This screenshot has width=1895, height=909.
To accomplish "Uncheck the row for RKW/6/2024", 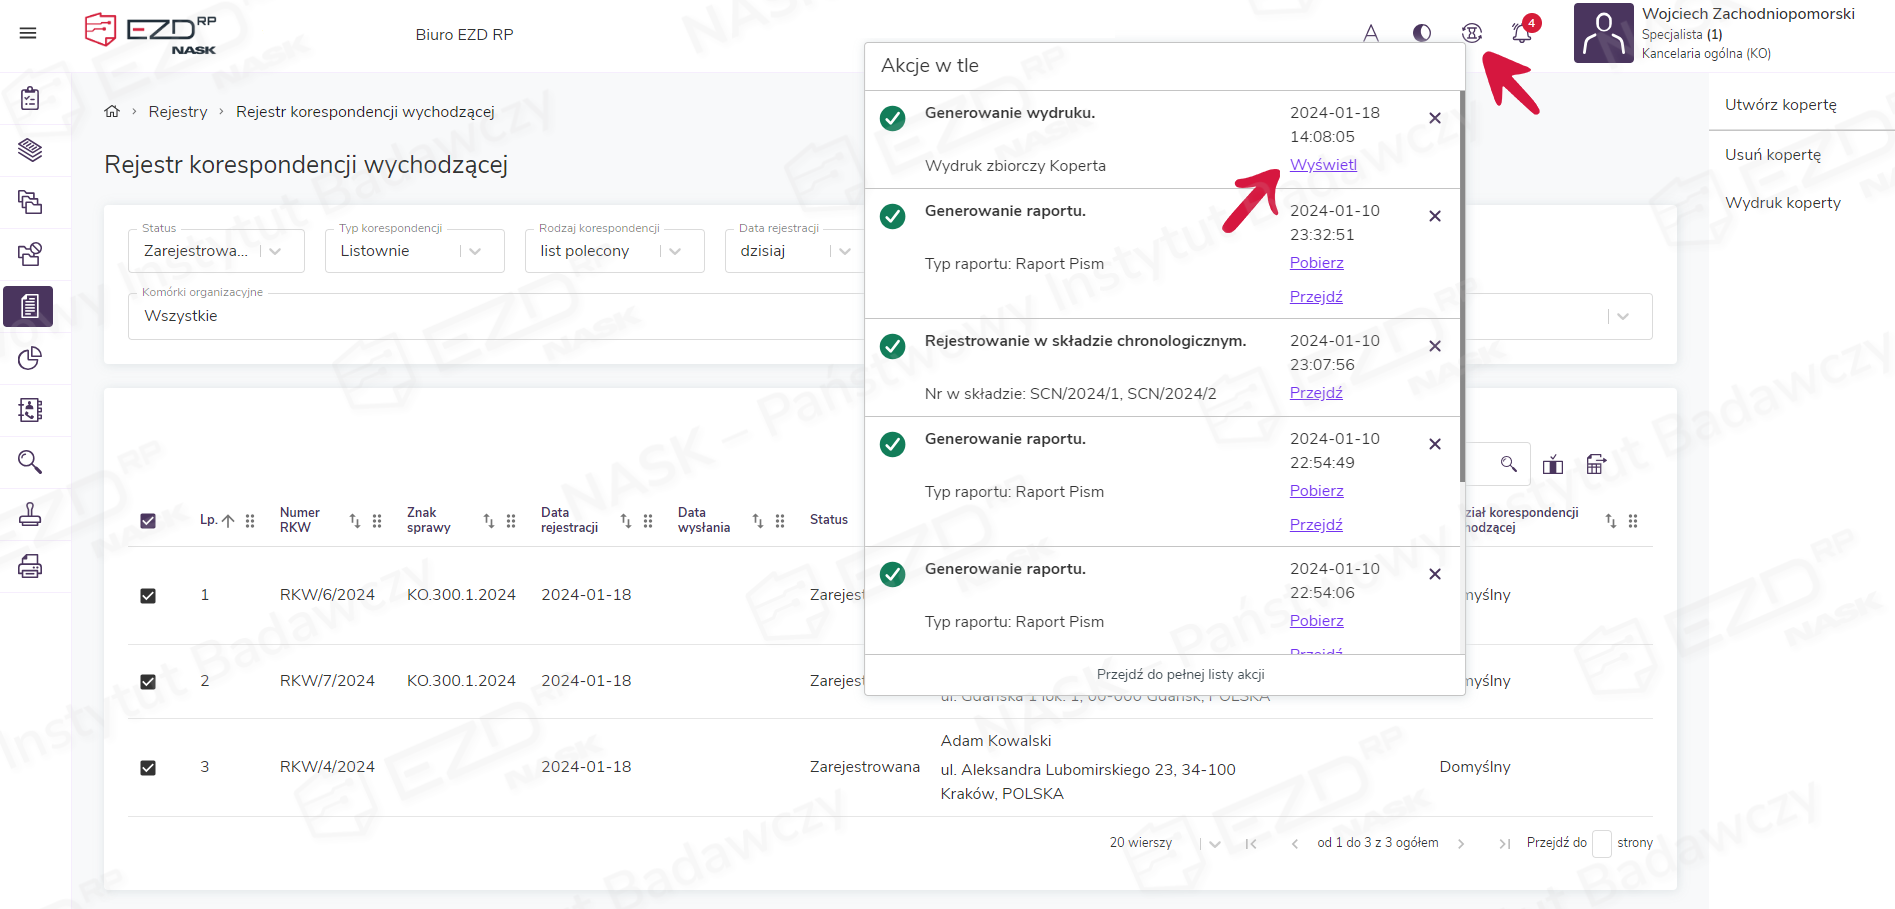I will point(148,596).
